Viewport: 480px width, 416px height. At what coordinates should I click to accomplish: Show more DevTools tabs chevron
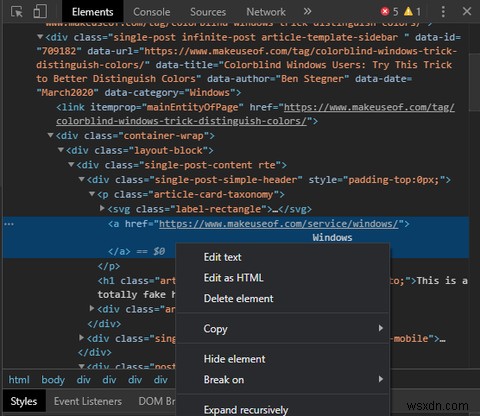click(x=307, y=12)
